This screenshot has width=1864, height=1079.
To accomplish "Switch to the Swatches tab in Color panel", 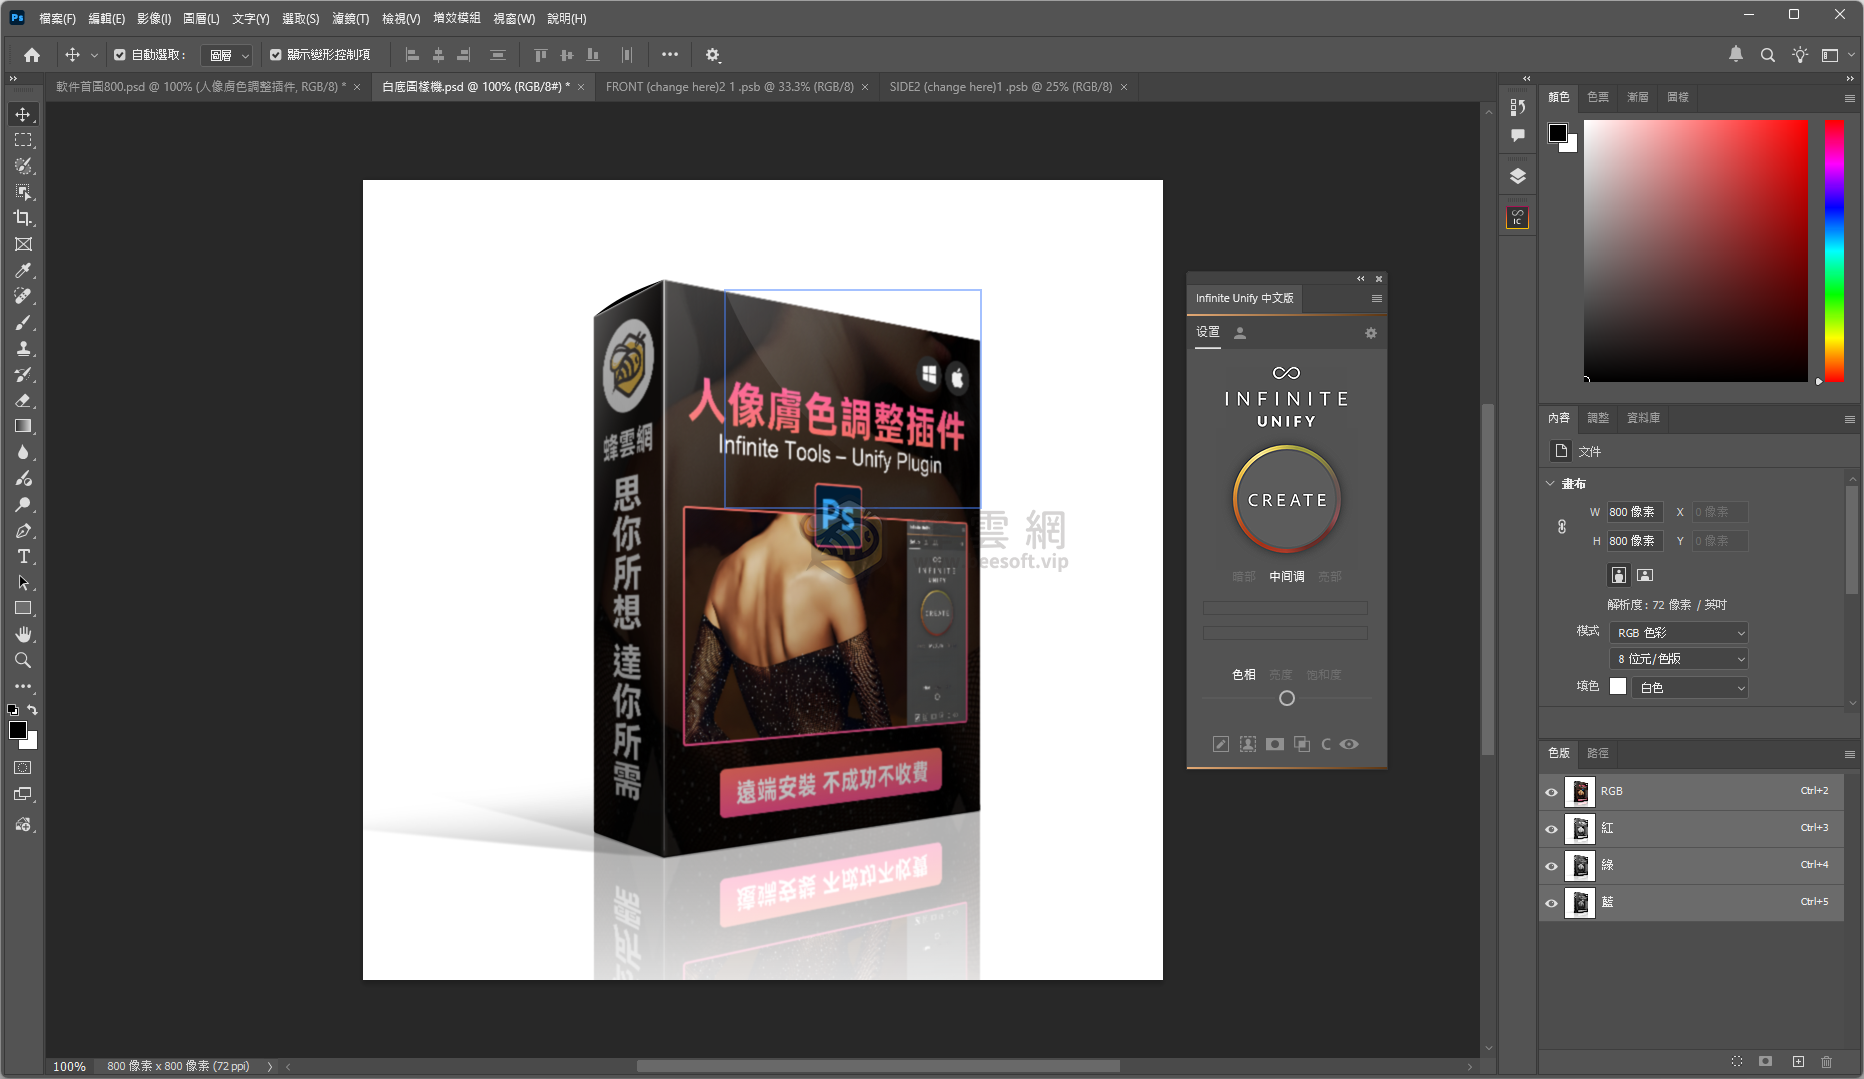I will click(x=1598, y=97).
